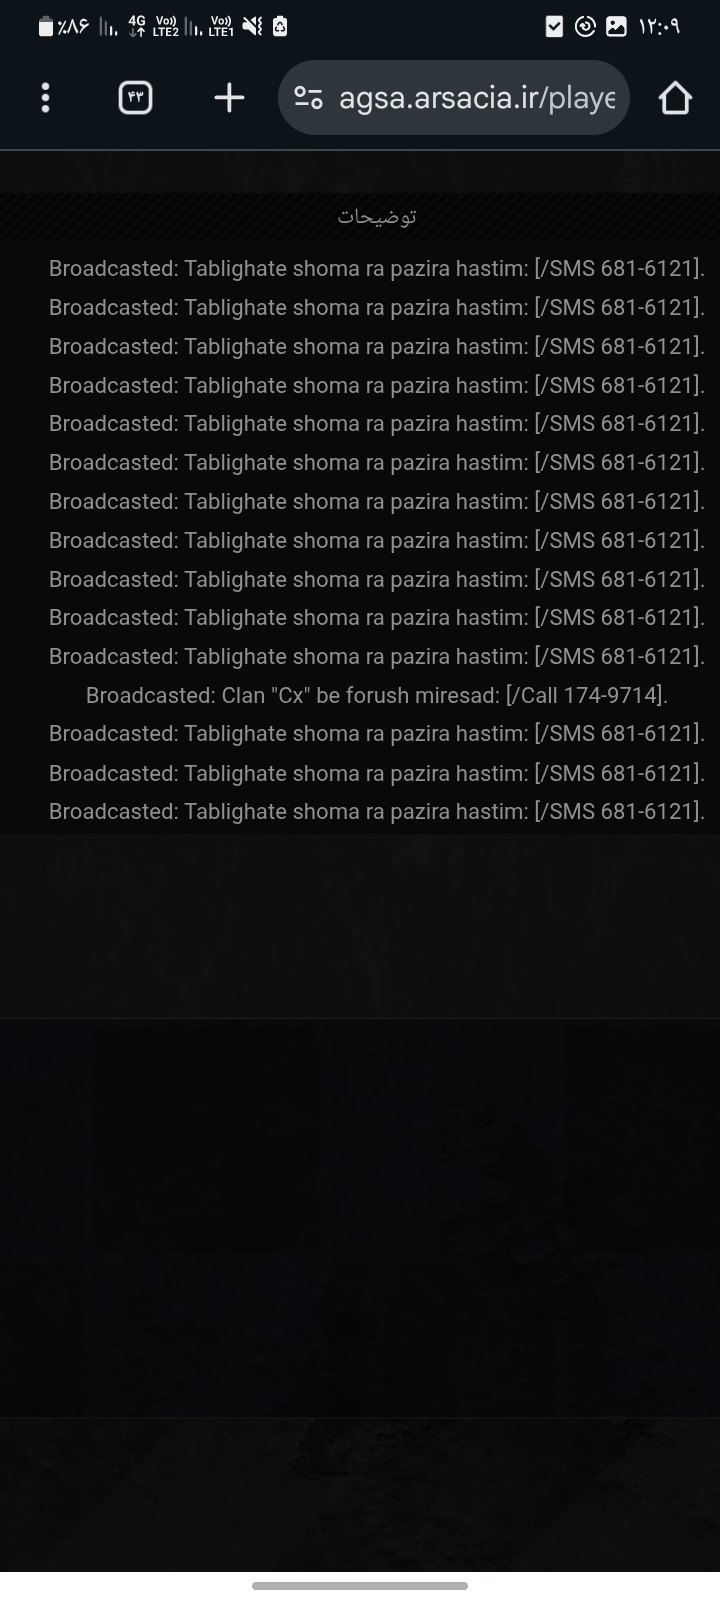Select the توضیحات section header
Image resolution: width=720 pixels, height=1600 pixels.
point(376,217)
